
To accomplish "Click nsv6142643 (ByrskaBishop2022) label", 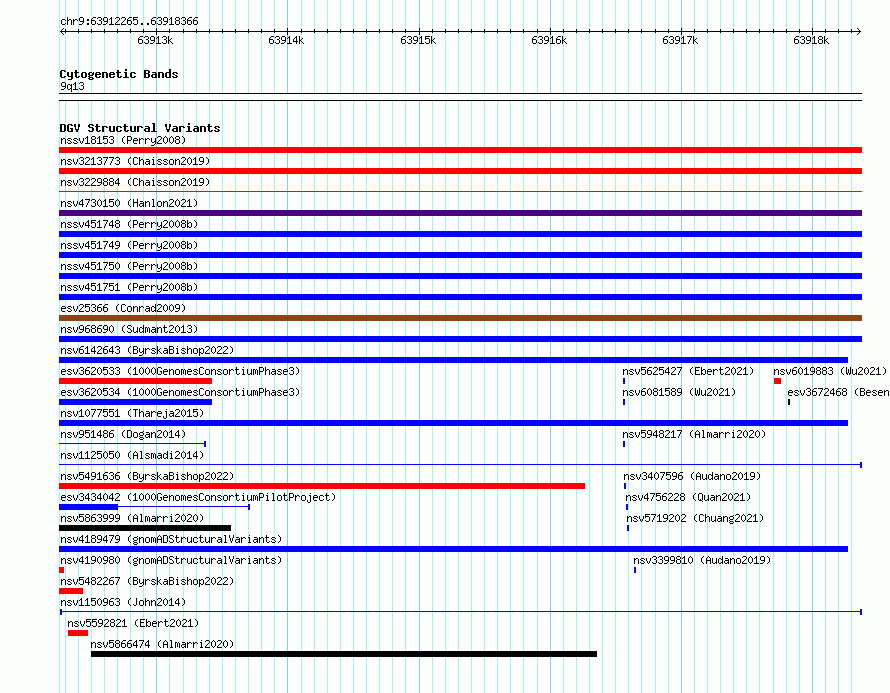I will 147,350.
